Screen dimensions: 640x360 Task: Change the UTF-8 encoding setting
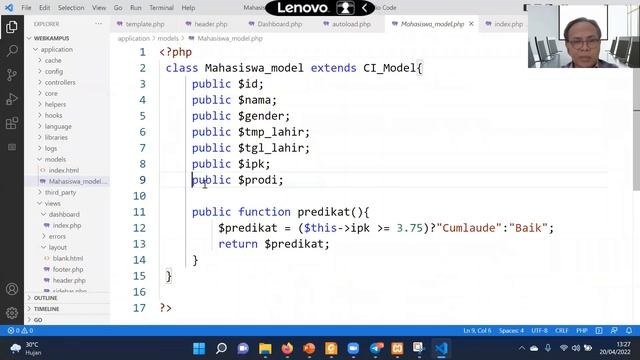(x=539, y=331)
